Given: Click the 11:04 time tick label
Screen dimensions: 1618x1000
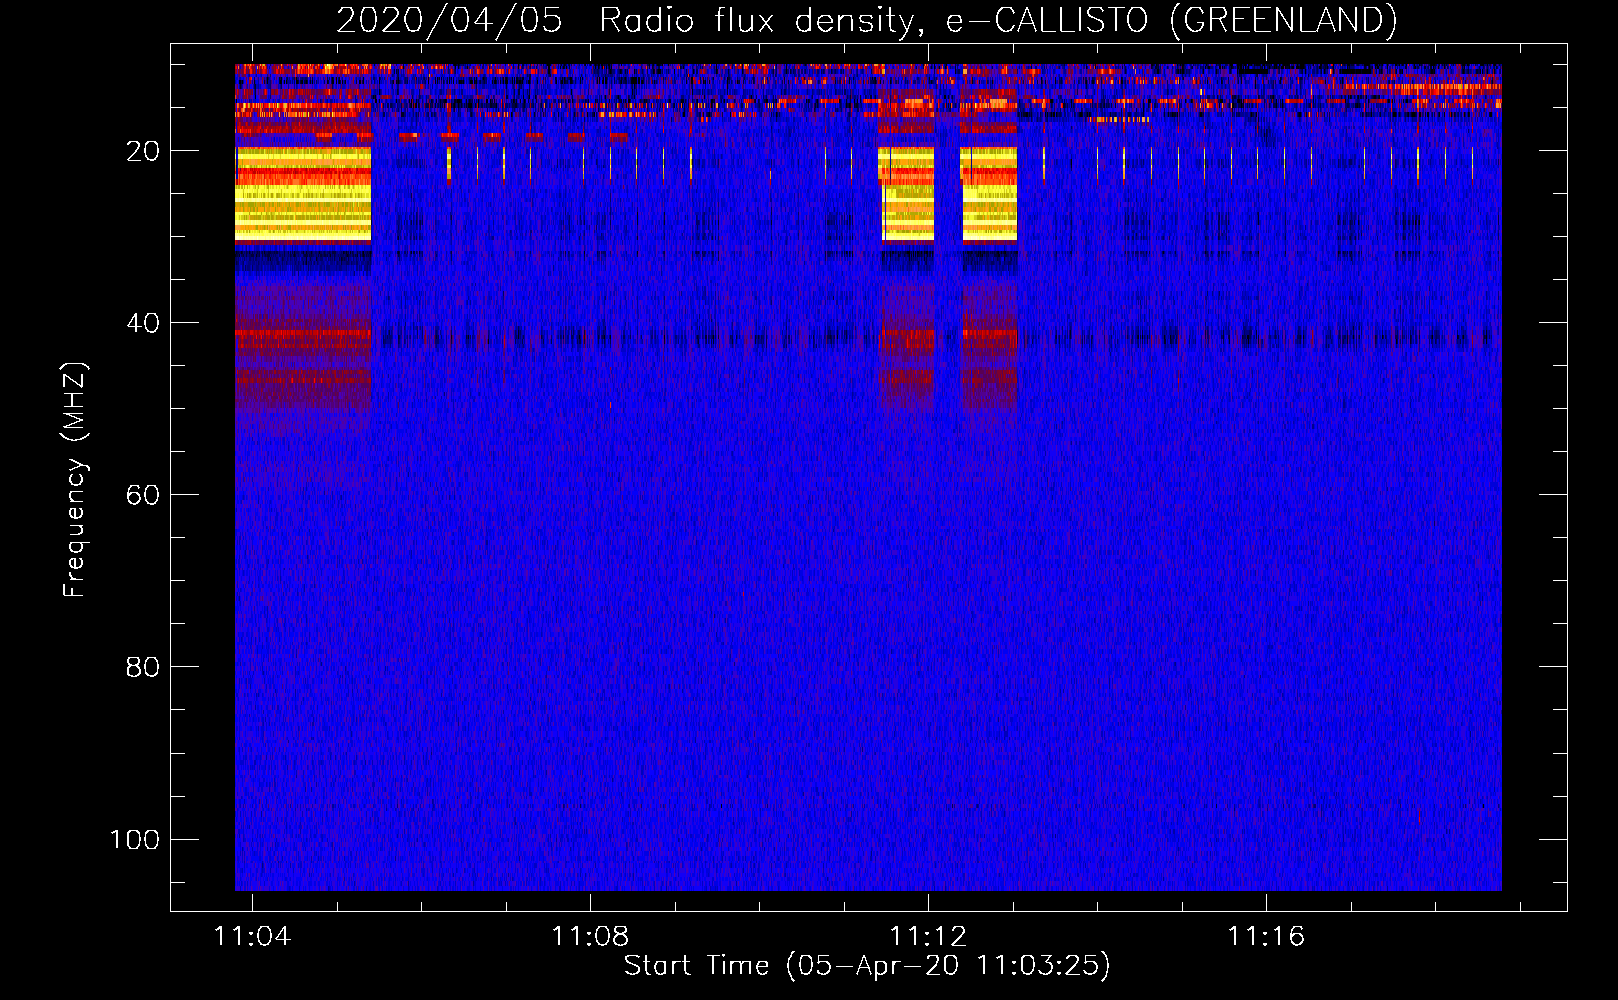Looking at the screenshot, I should pyautogui.click(x=252, y=936).
